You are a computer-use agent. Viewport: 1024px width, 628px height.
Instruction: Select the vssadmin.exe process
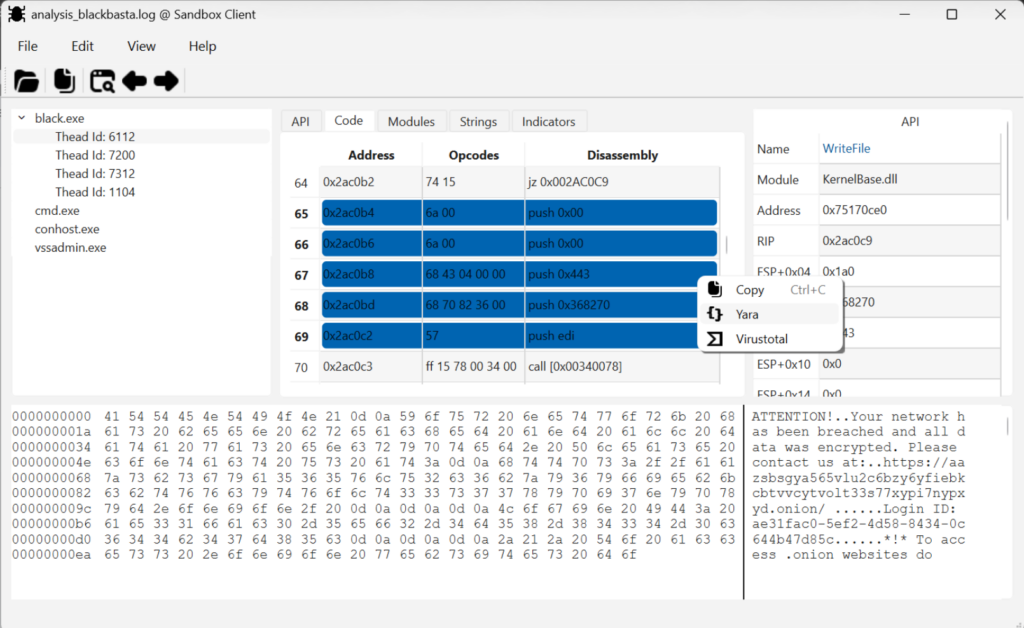pyautogui.click(x=70, y=247)
